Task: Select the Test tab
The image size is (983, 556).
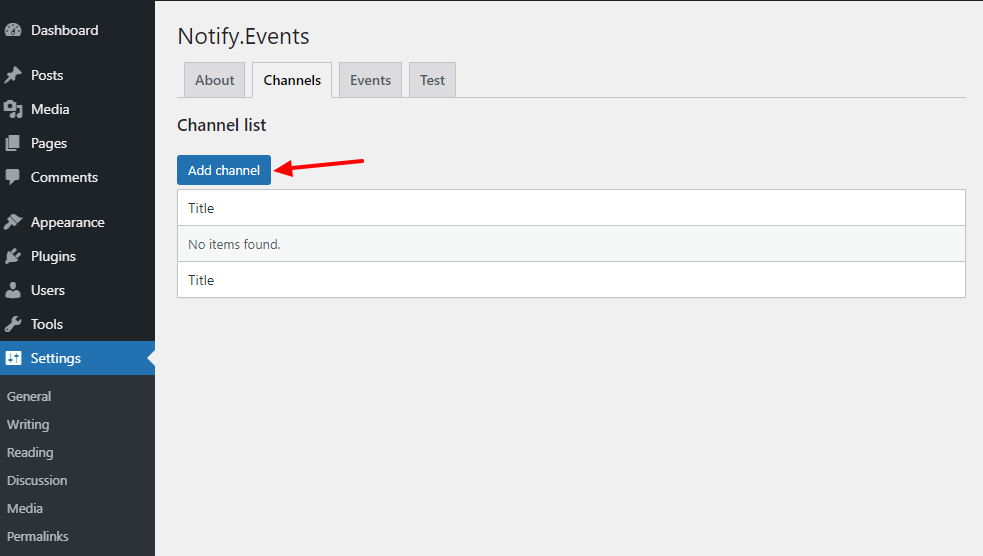Action: (432, 80)
